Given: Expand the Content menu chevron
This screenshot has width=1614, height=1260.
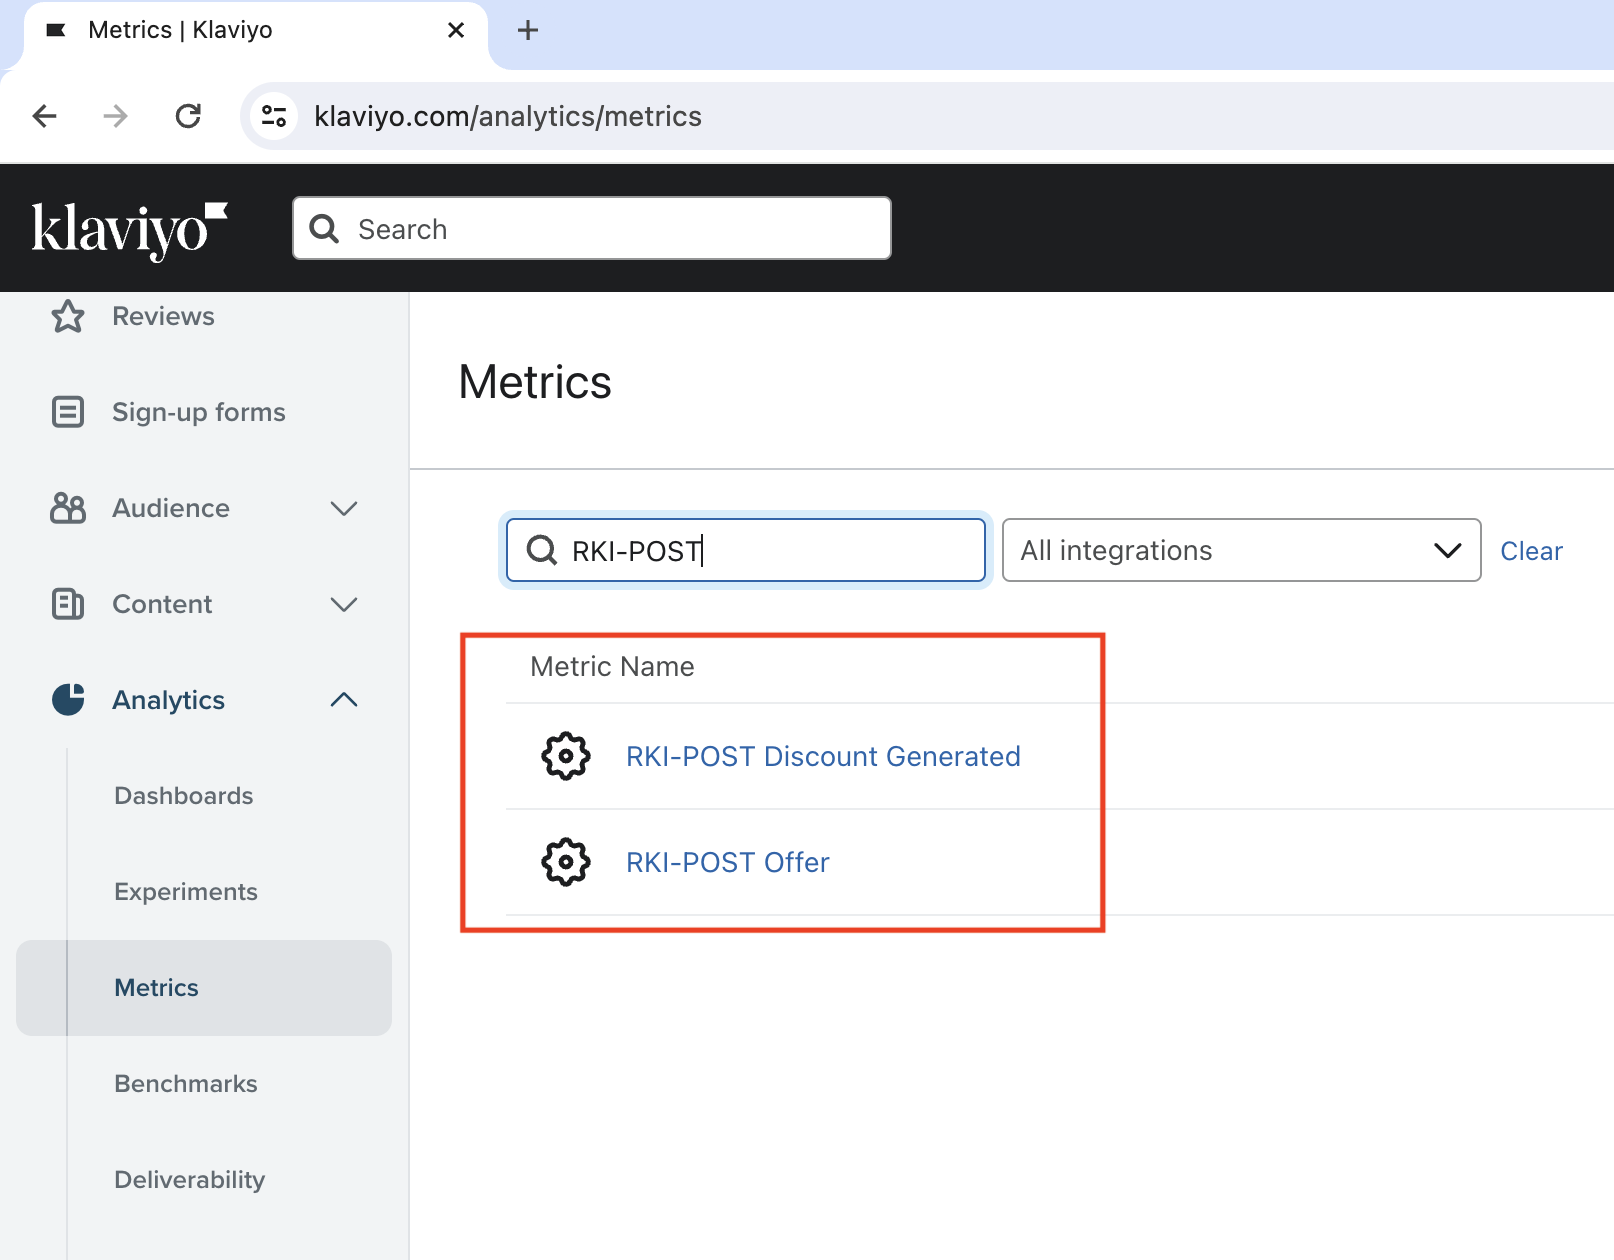Looking at the screenshot, I should click(344, 604).
